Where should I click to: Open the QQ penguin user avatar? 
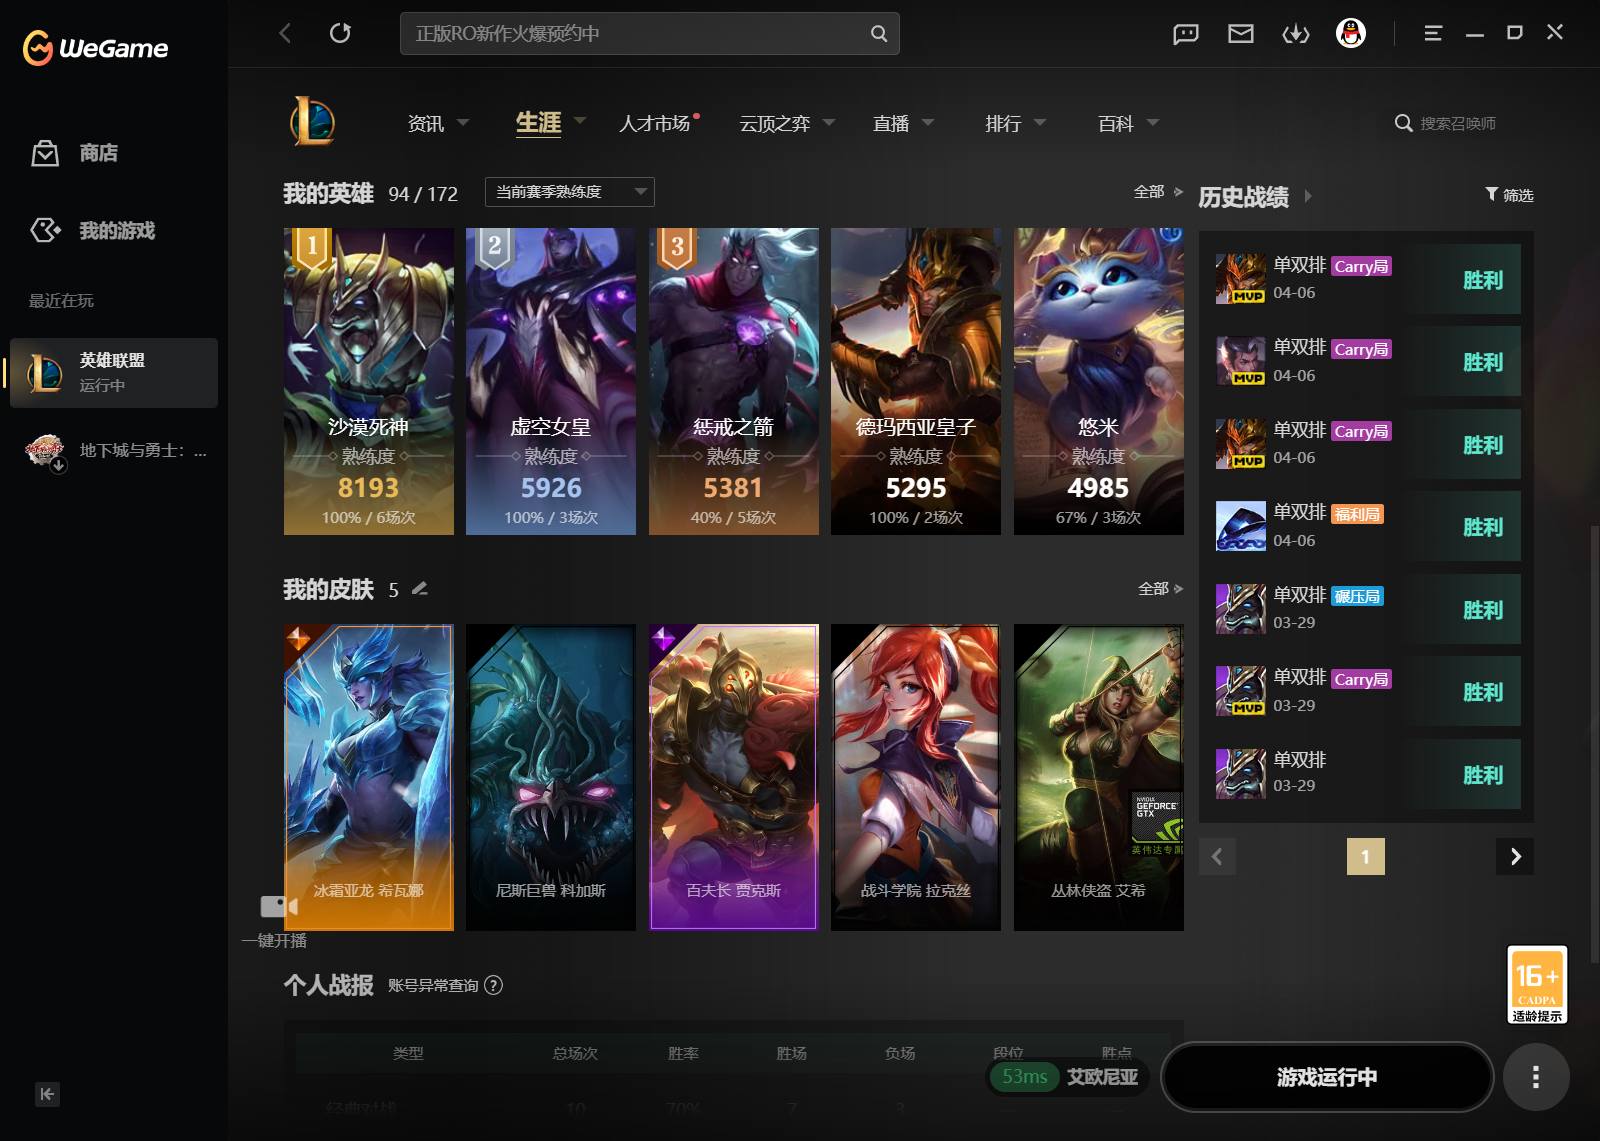point(1351,33)
